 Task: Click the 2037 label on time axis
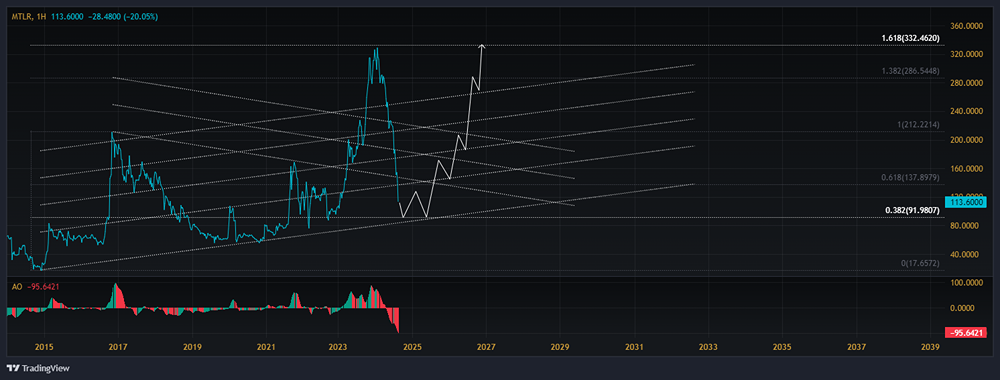pos(856,347)
